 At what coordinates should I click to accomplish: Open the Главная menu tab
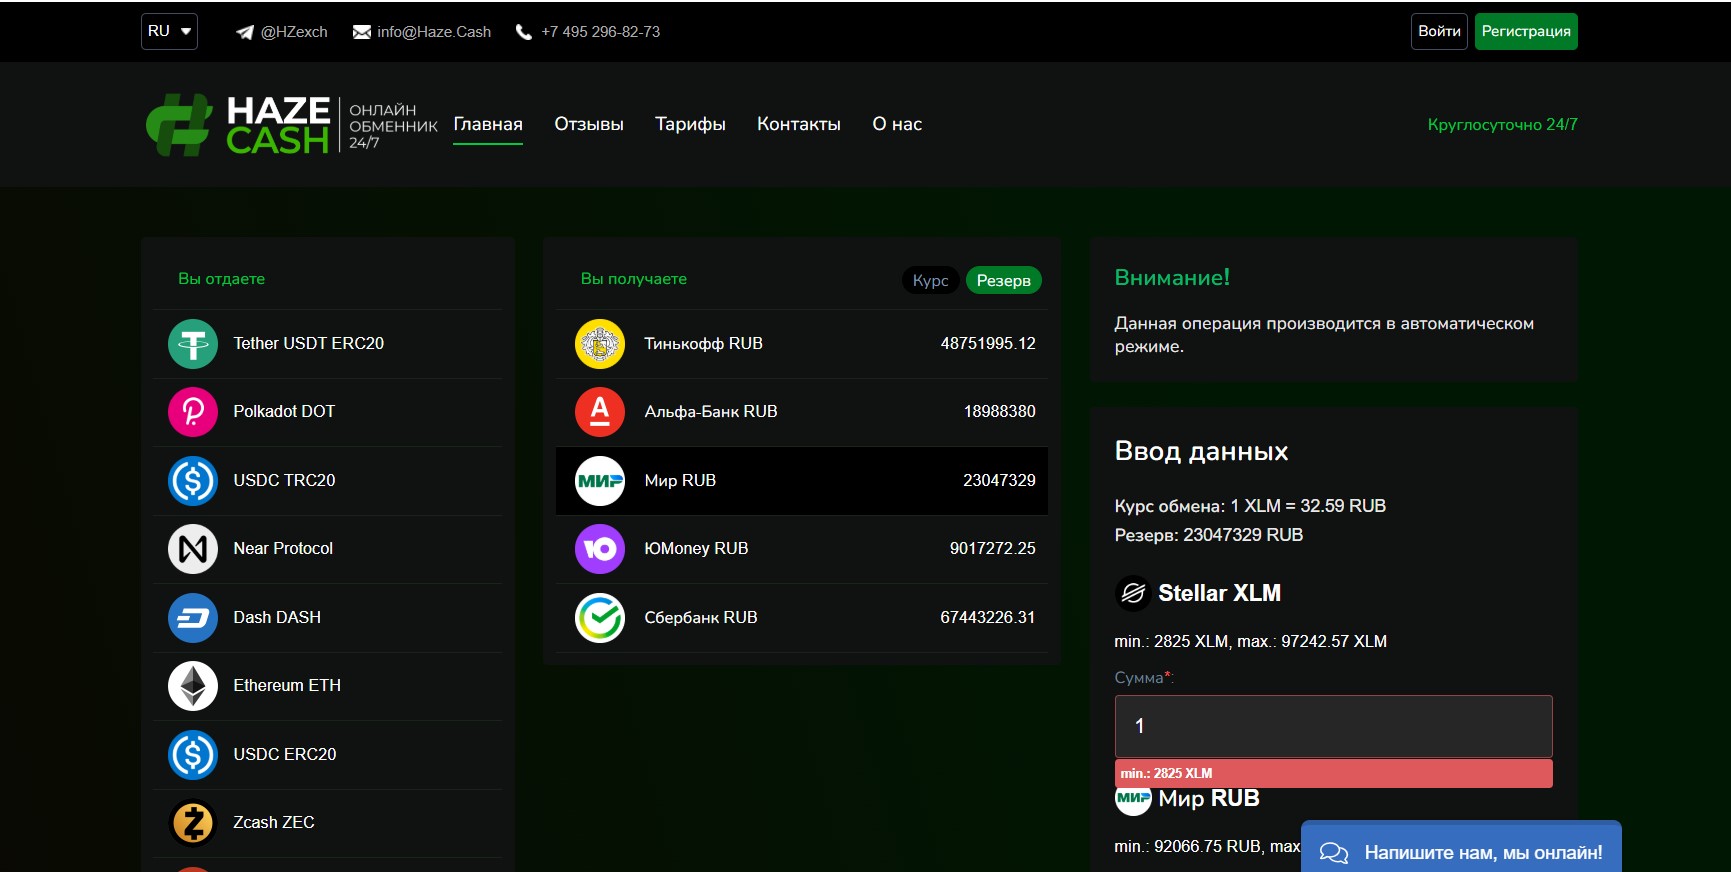[x=488, y=125]
